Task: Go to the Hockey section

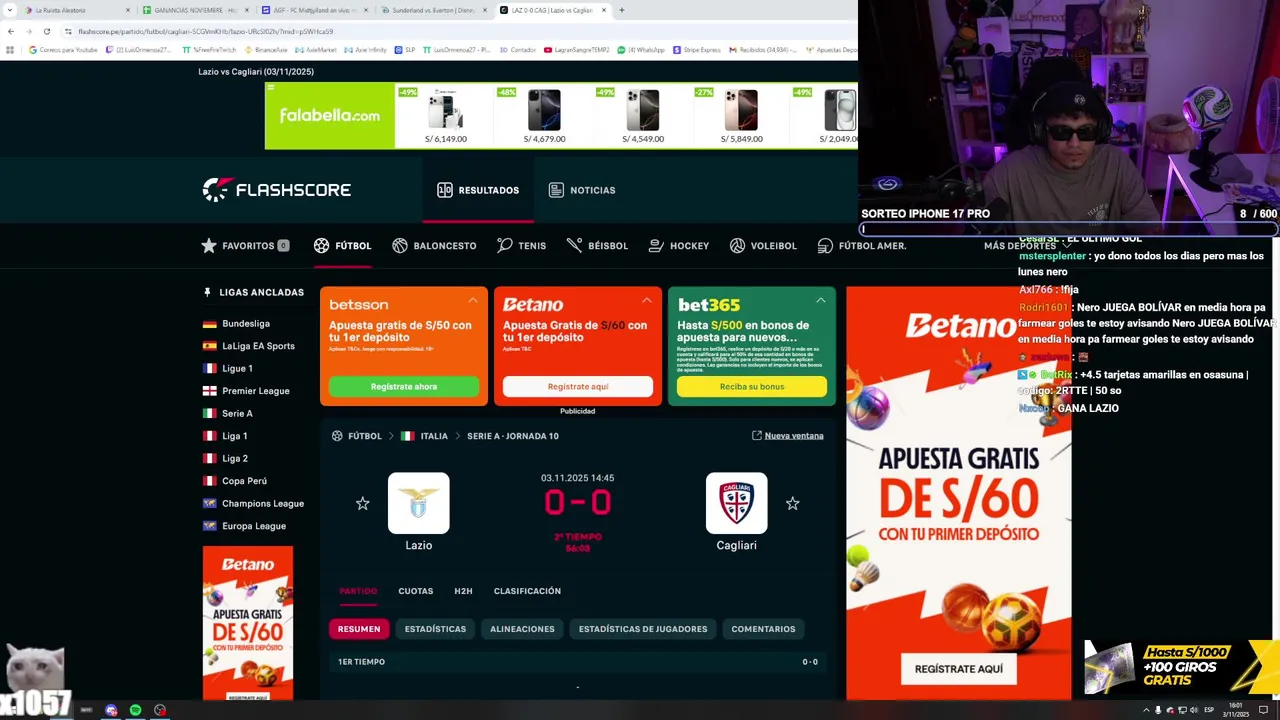Action: (679, 245)
